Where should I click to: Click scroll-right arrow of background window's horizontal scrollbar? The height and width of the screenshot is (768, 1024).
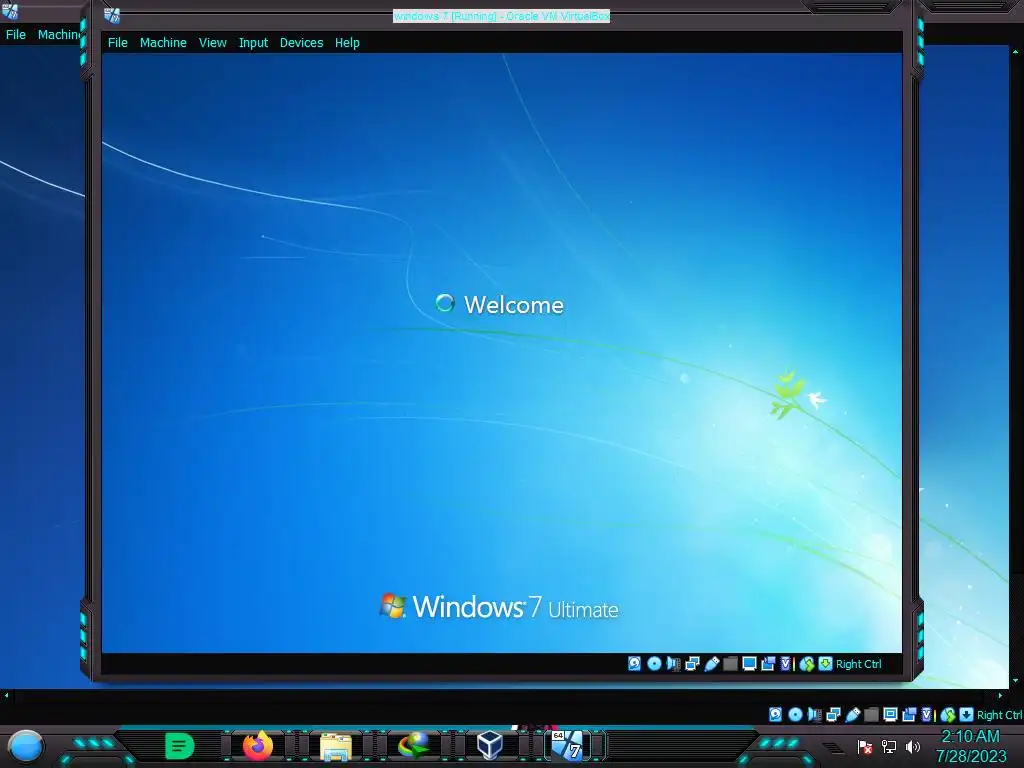coord(1000,696)
